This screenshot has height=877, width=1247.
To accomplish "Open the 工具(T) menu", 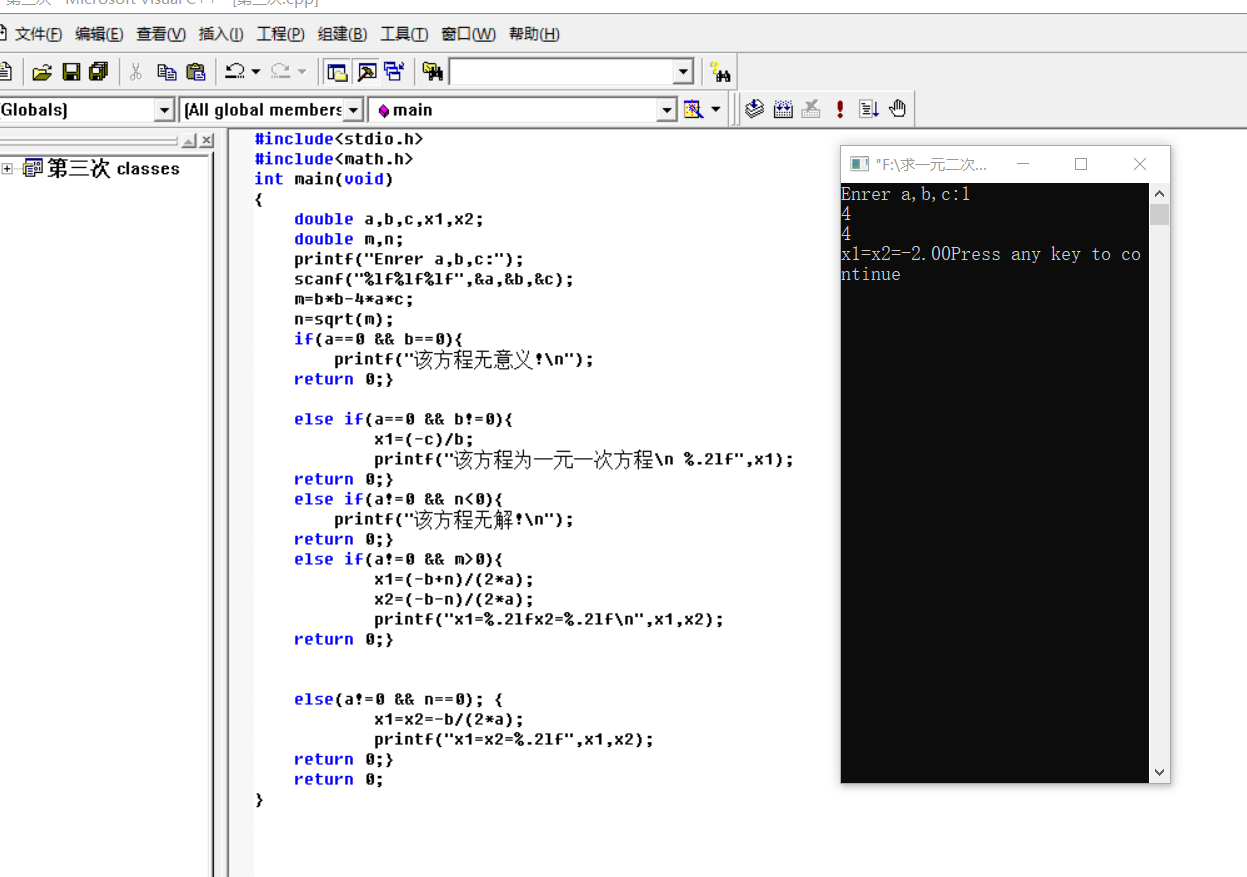I will click(404, 34).
